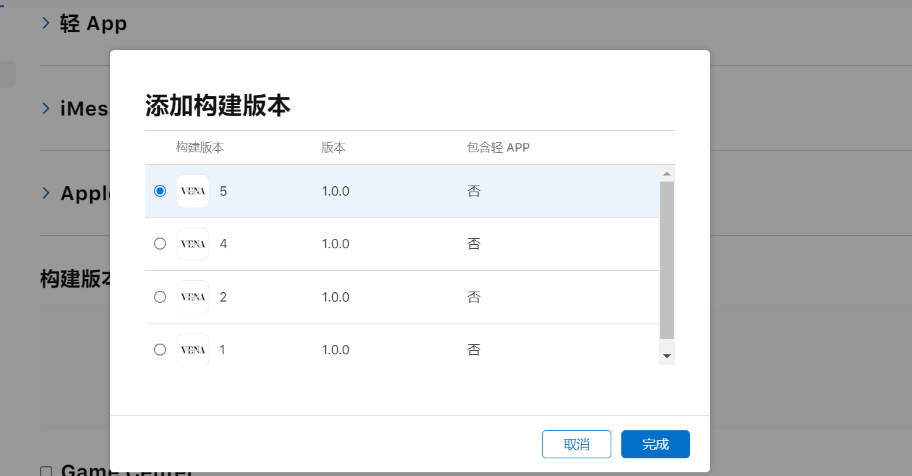
Task: Select the build 5 radio button
Action: click(x=160, y=191)
